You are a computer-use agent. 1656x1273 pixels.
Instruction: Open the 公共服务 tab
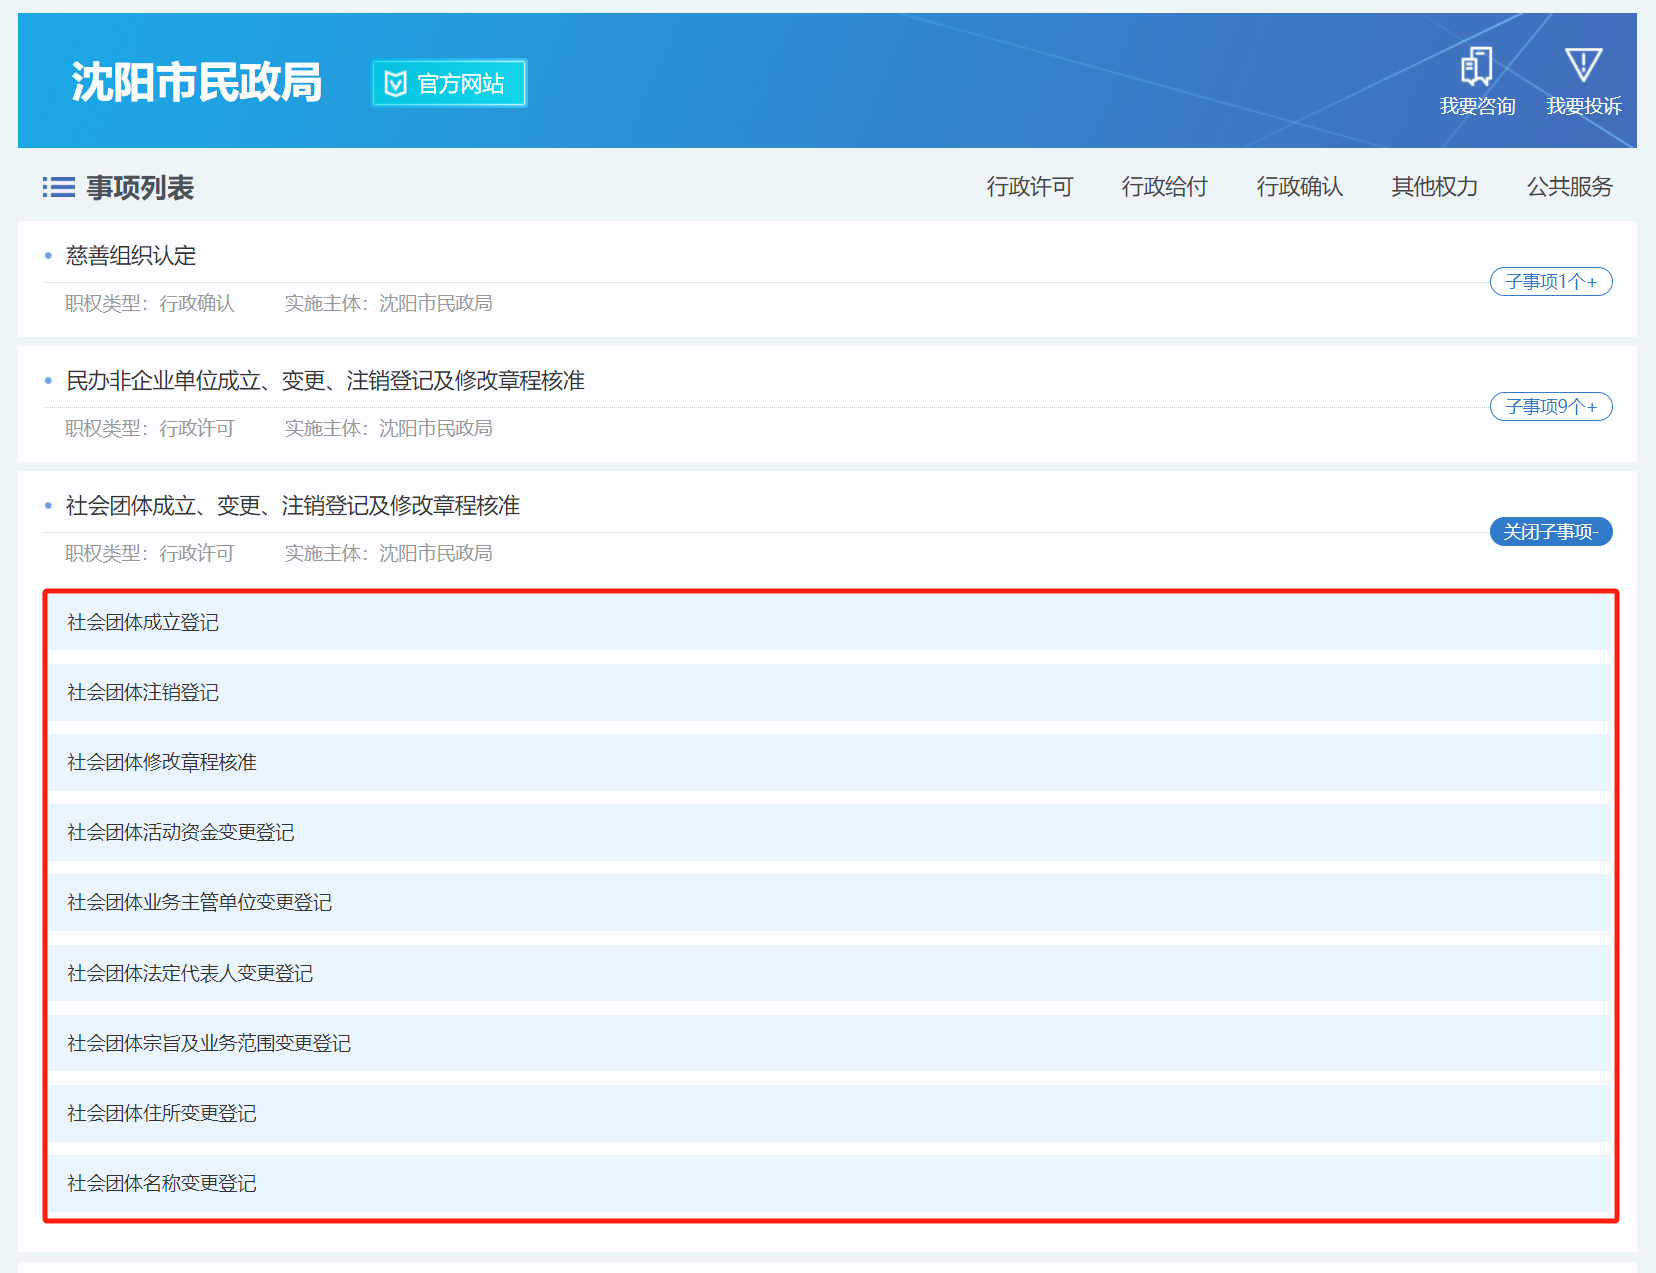click(1569, 187)
